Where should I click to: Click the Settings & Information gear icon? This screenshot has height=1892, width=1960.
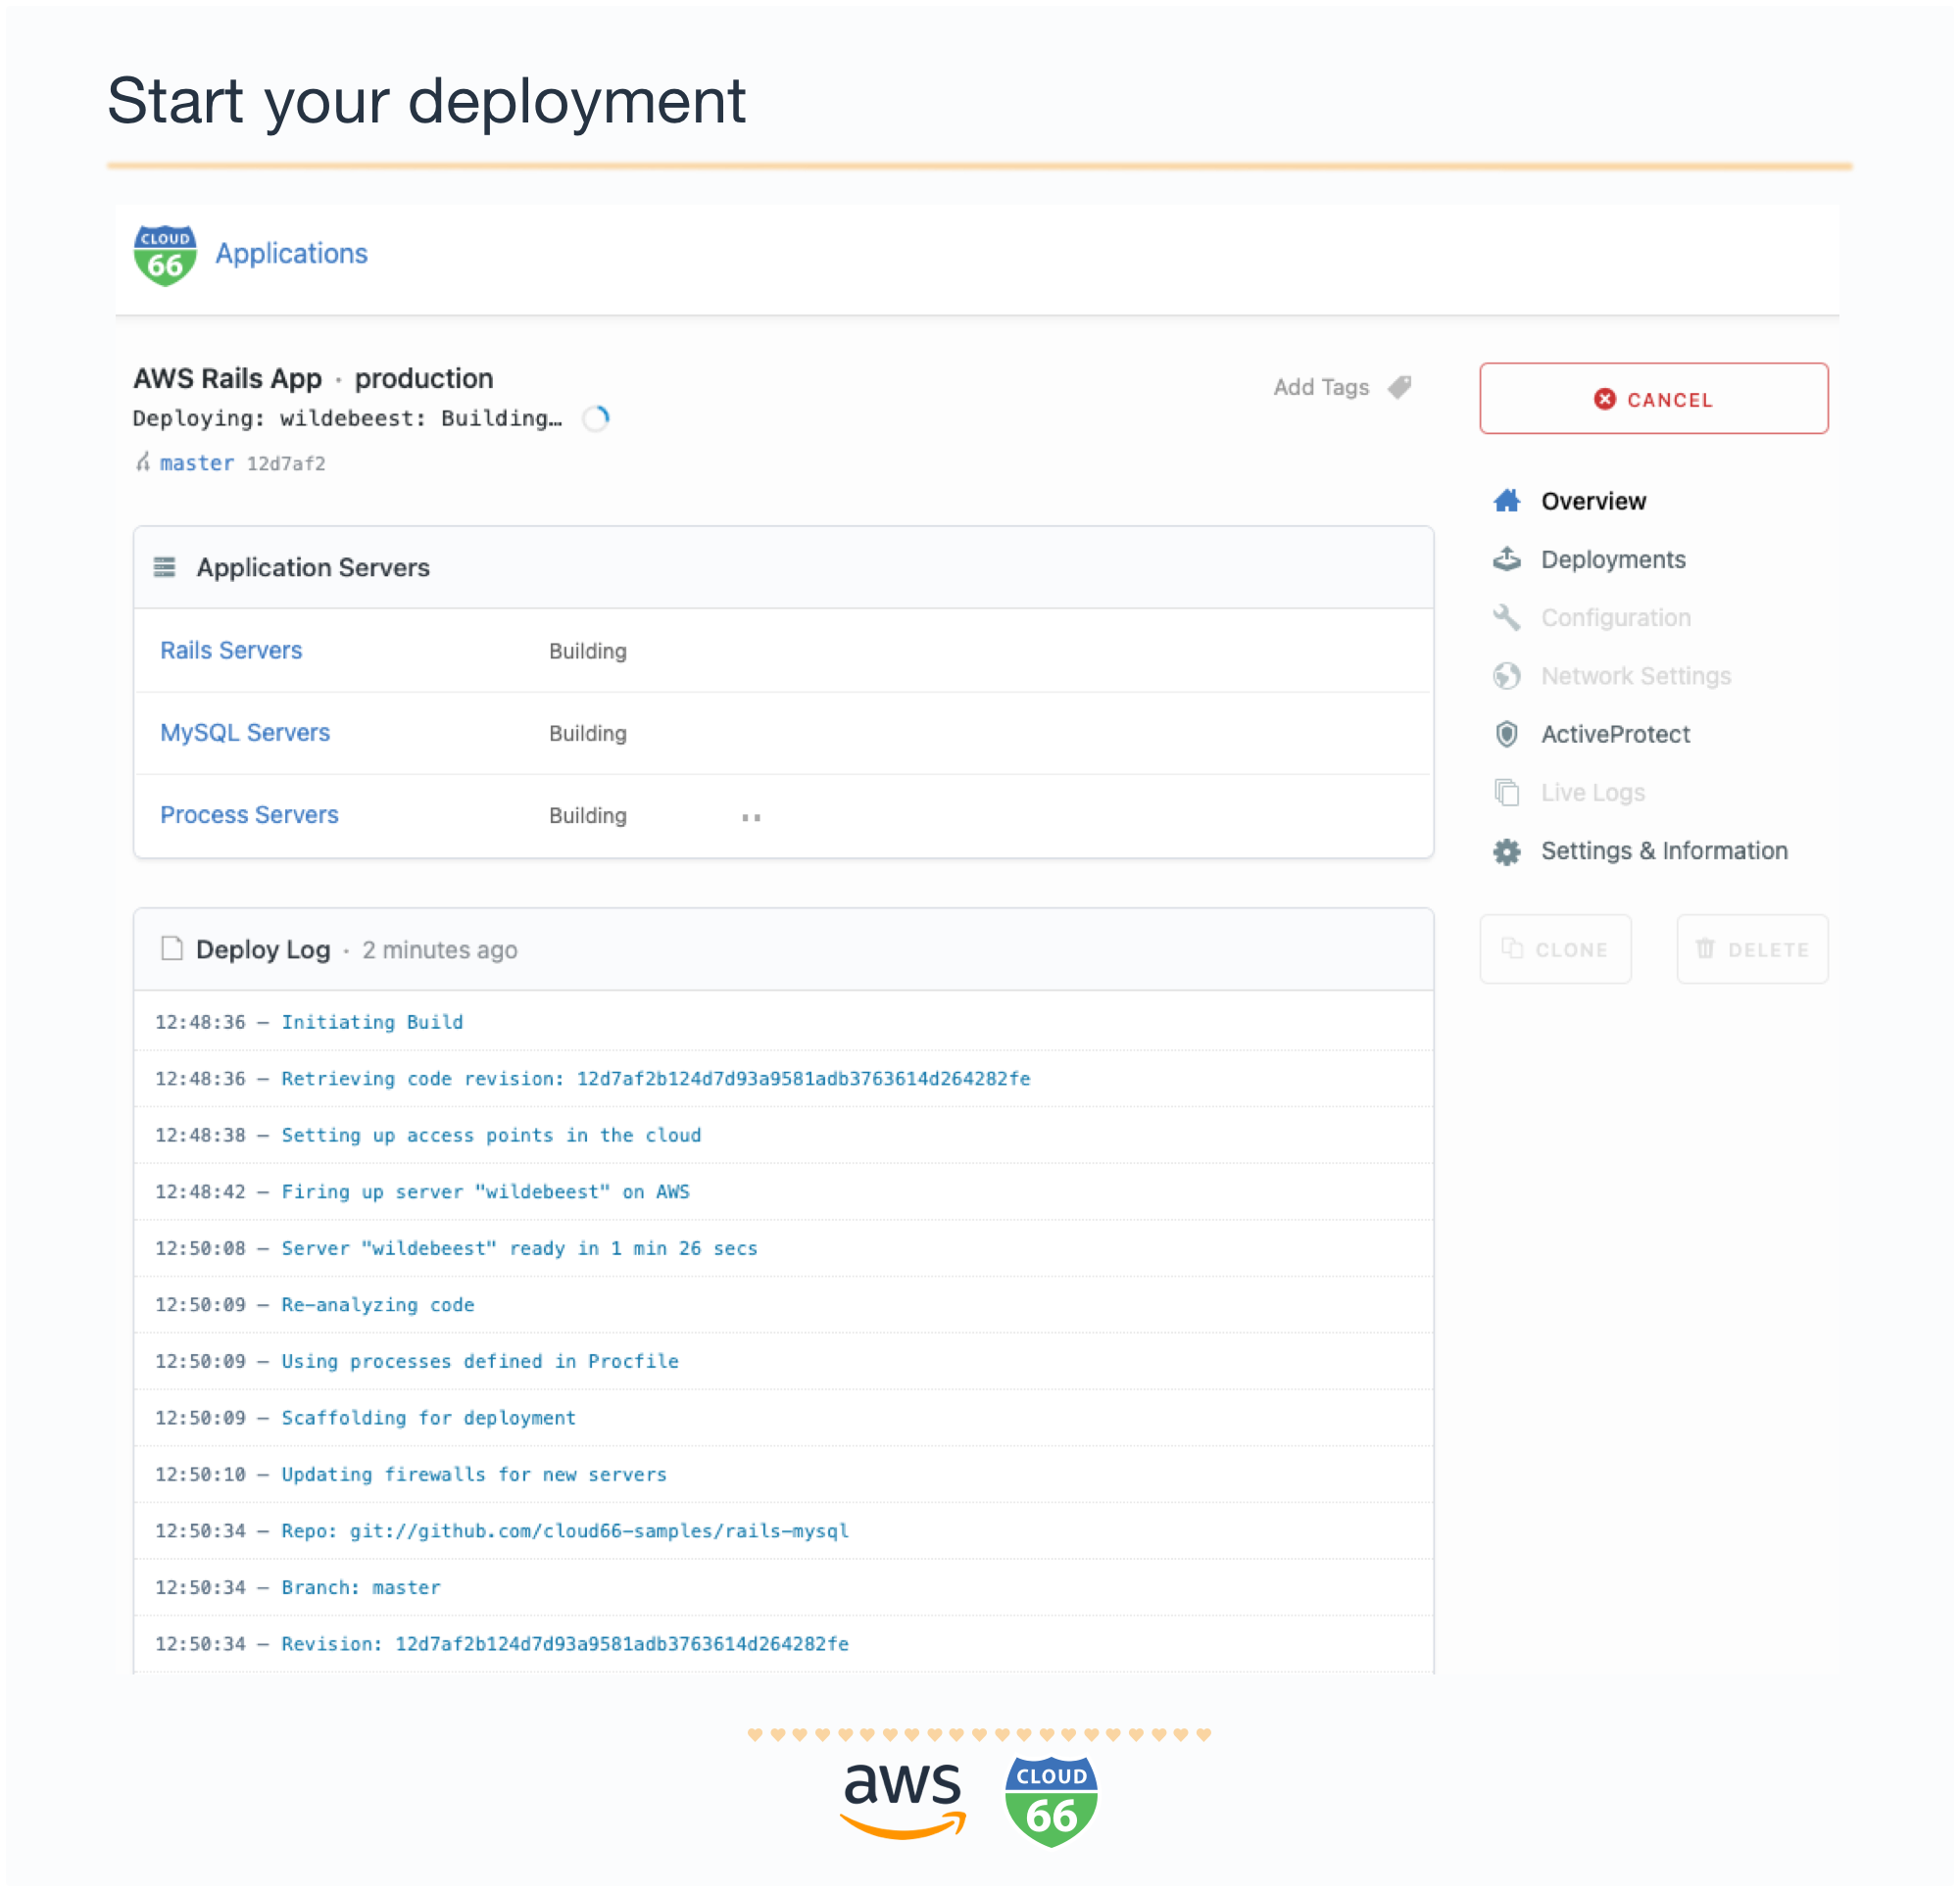click(1506, 851)
